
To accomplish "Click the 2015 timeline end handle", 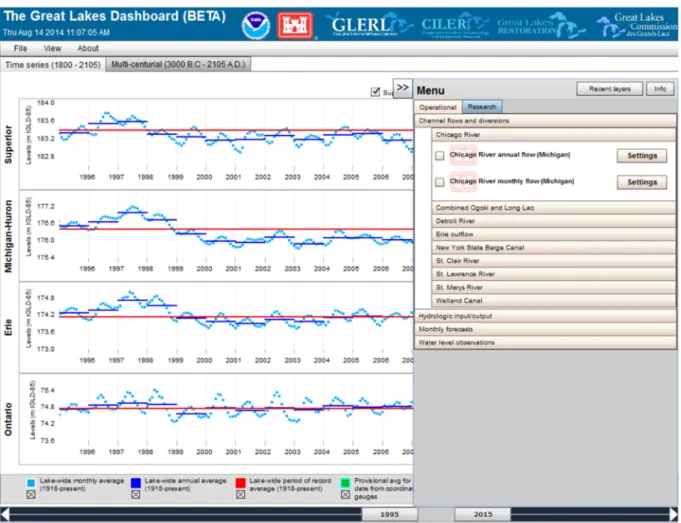I will click(483, 514).
